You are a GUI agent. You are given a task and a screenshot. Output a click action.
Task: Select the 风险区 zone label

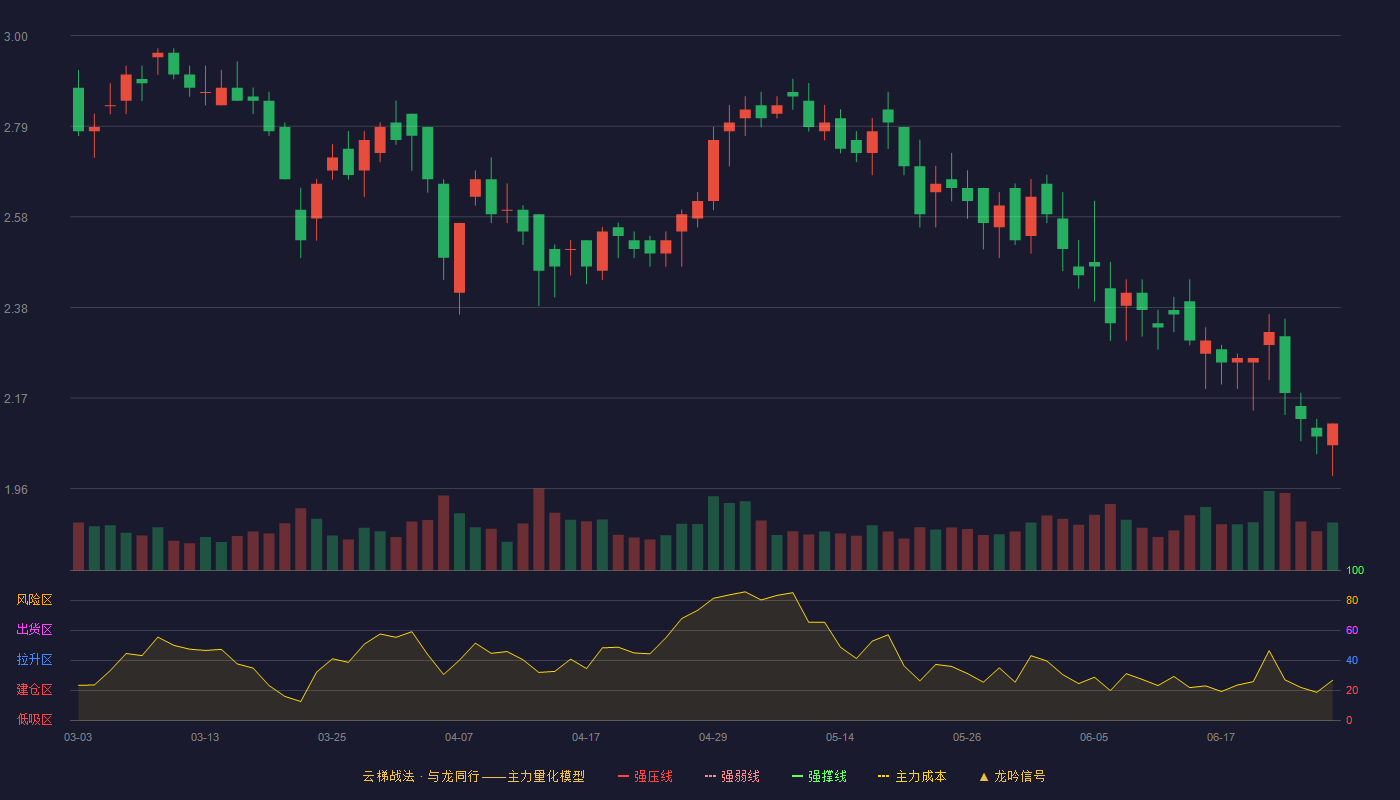[x=34, y=600]
